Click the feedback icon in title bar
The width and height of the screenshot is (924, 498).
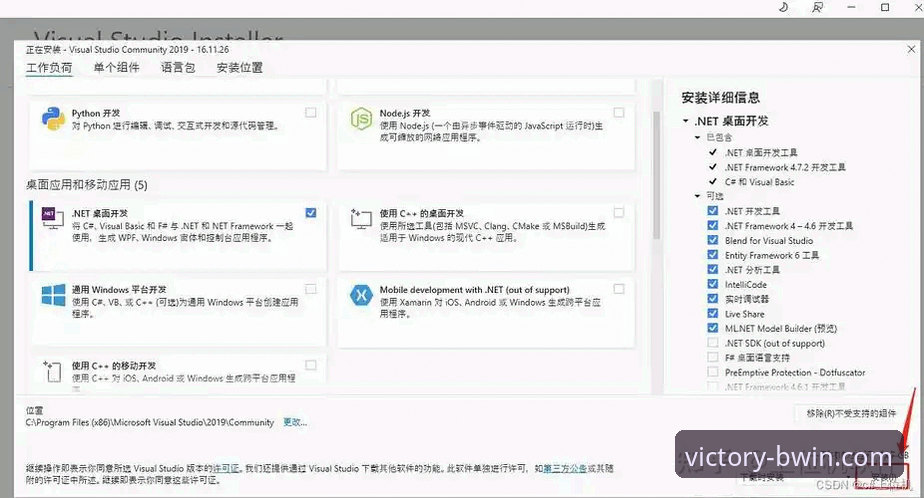pyautogui.click(x=817, y=7)
